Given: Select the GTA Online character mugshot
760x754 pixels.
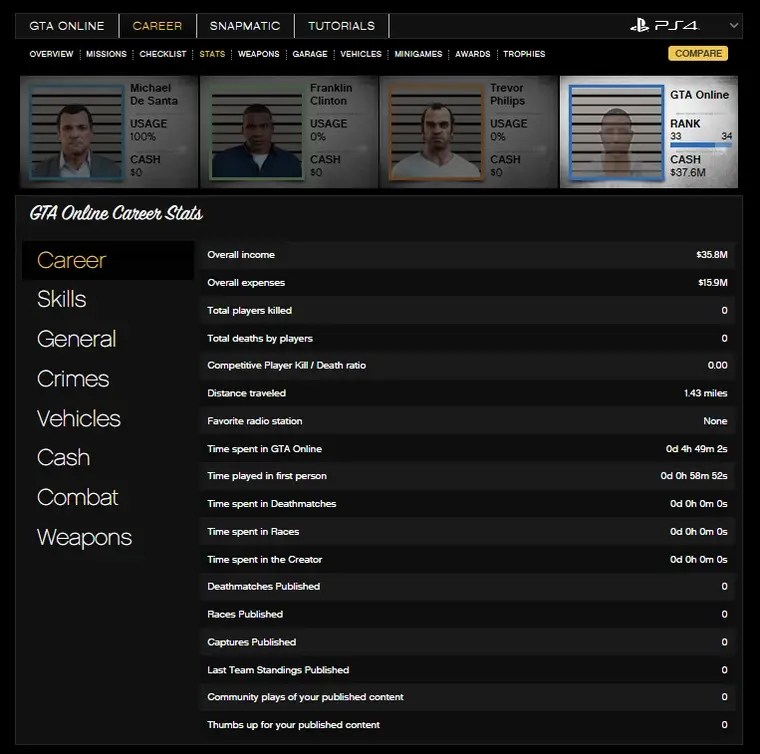Looking at the screenshot, I should (617, 133).
